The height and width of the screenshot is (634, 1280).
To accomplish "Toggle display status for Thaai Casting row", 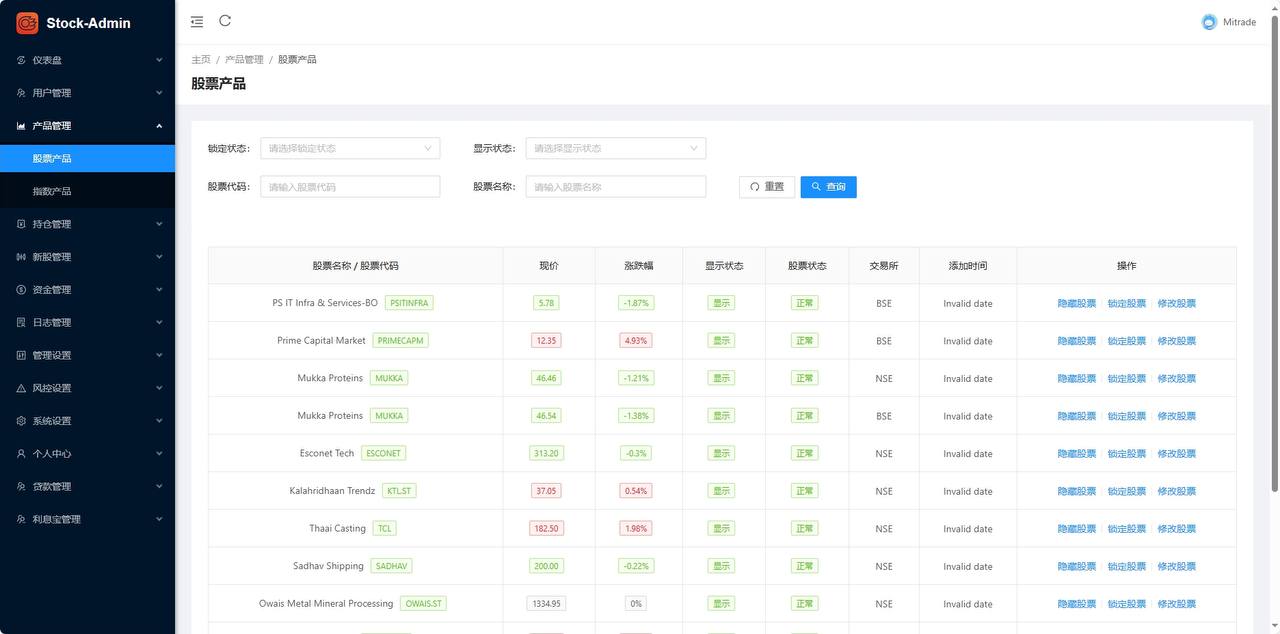I will point(719,528).
